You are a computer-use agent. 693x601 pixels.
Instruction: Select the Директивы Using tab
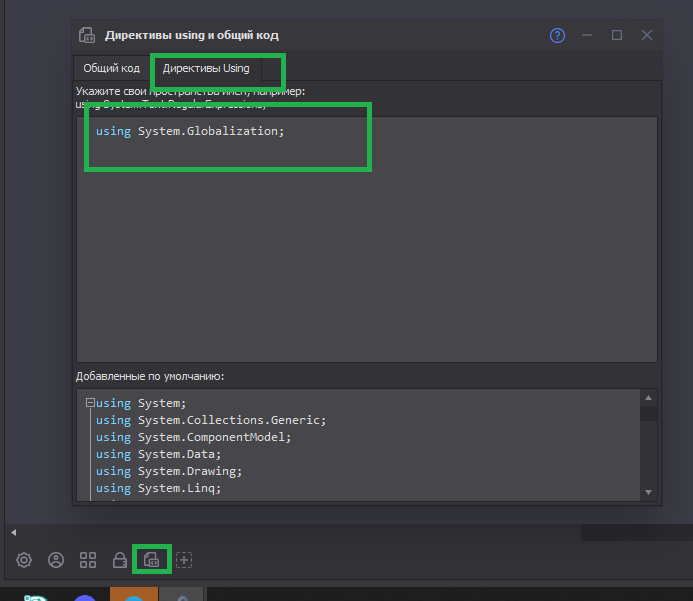pos(206,69)
